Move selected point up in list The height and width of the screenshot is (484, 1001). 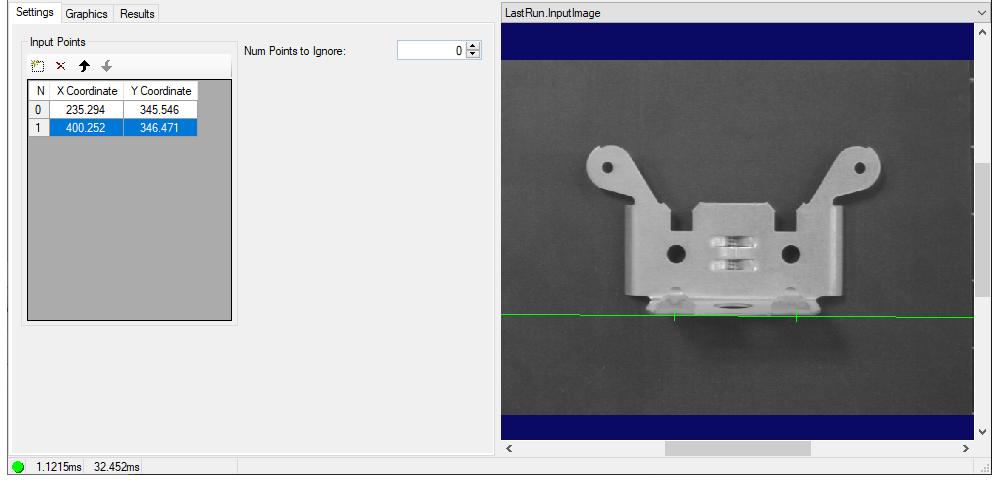[84, 66]
